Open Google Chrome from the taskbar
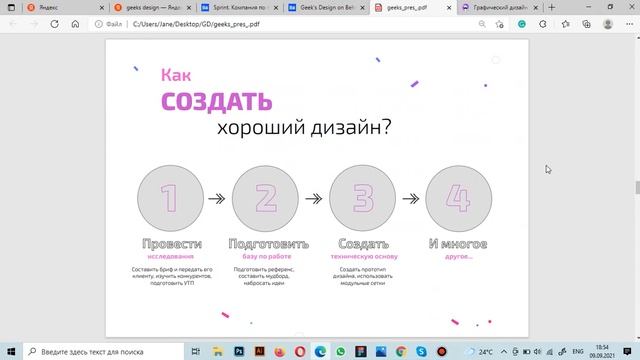 click(401, 351)
